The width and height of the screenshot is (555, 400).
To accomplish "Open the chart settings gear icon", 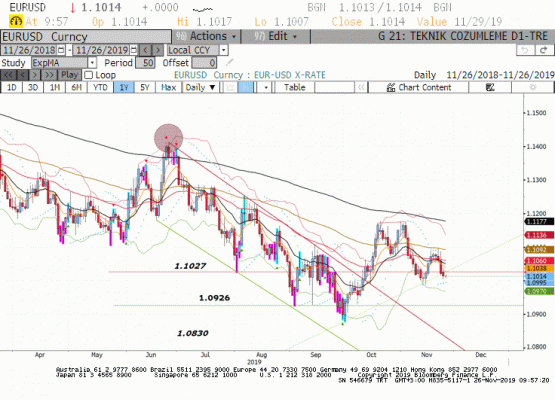I will coord(533,87).
